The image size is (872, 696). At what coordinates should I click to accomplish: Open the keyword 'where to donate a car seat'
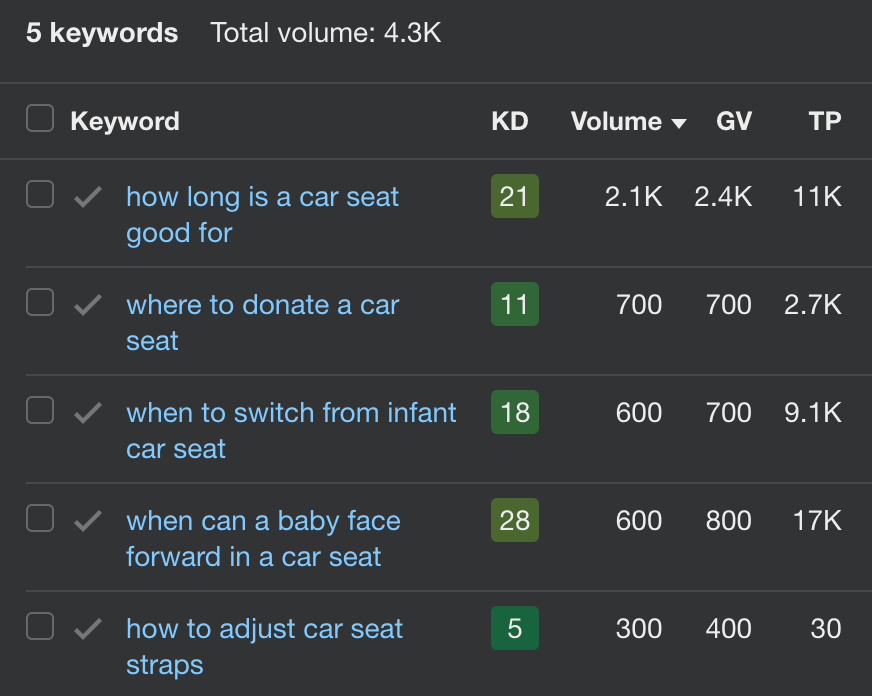pyautogui.click(x=262, y=322)
